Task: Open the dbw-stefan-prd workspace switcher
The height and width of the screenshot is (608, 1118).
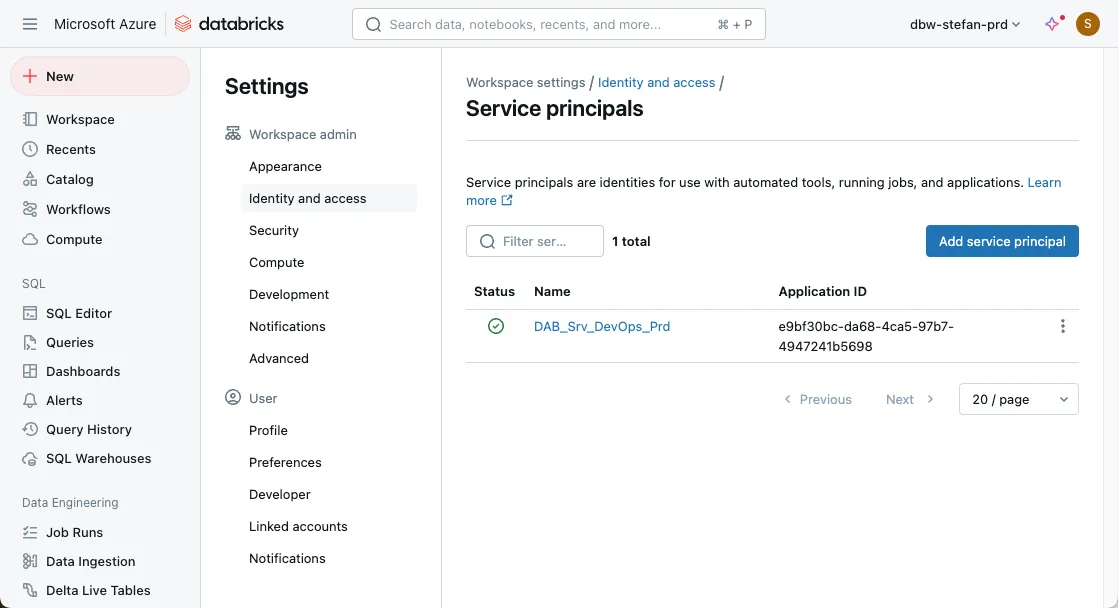Action: click(x=965, y=24)
